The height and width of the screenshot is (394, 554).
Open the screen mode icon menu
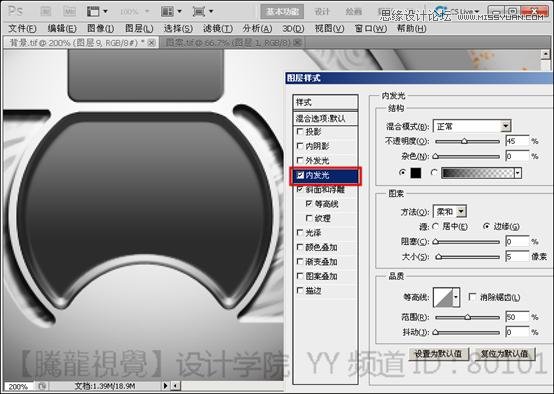pos(203,11)
